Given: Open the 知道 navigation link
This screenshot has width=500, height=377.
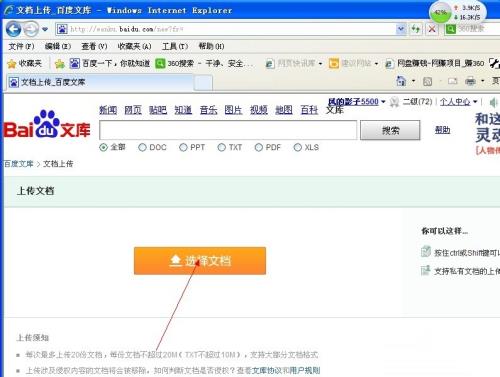Looking at the screenshot, I should point(183,110).
